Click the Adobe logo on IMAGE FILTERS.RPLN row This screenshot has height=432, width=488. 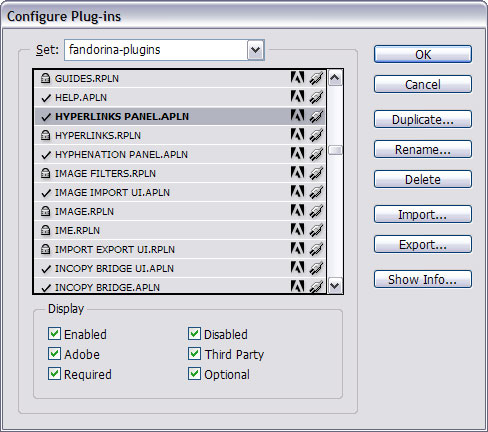pyautogui.click(x=297, y=172)
